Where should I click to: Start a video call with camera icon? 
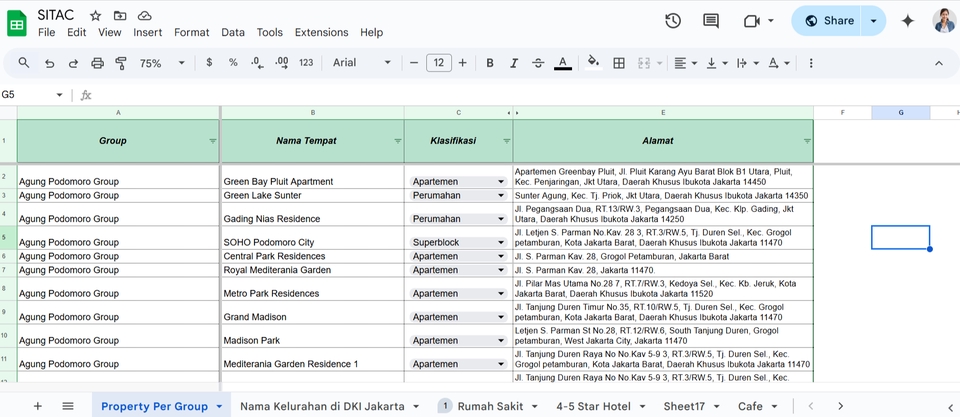(x=752, y=21)
